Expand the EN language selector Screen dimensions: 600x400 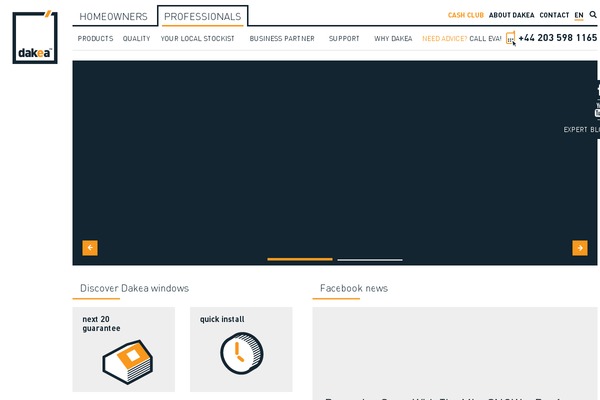point(579,16)
